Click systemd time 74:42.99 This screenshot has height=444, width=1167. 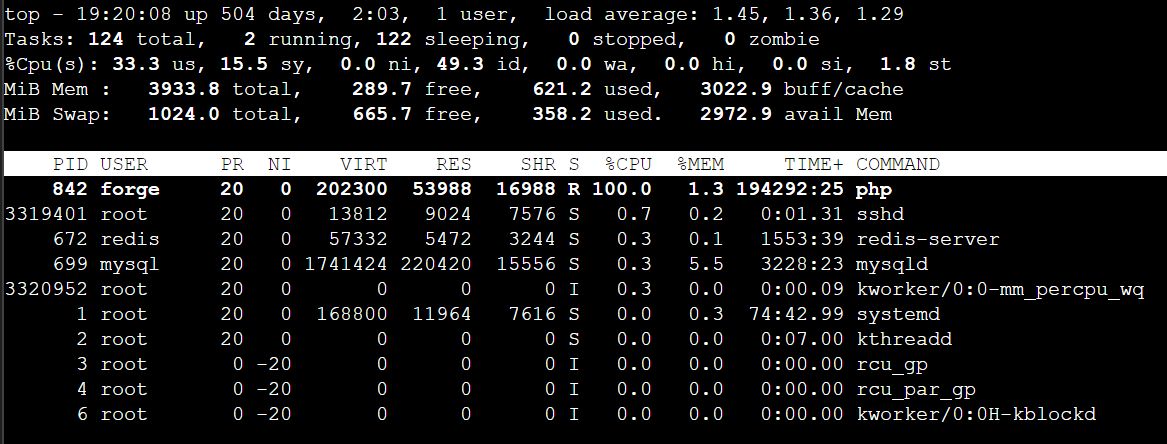point(796,314)
